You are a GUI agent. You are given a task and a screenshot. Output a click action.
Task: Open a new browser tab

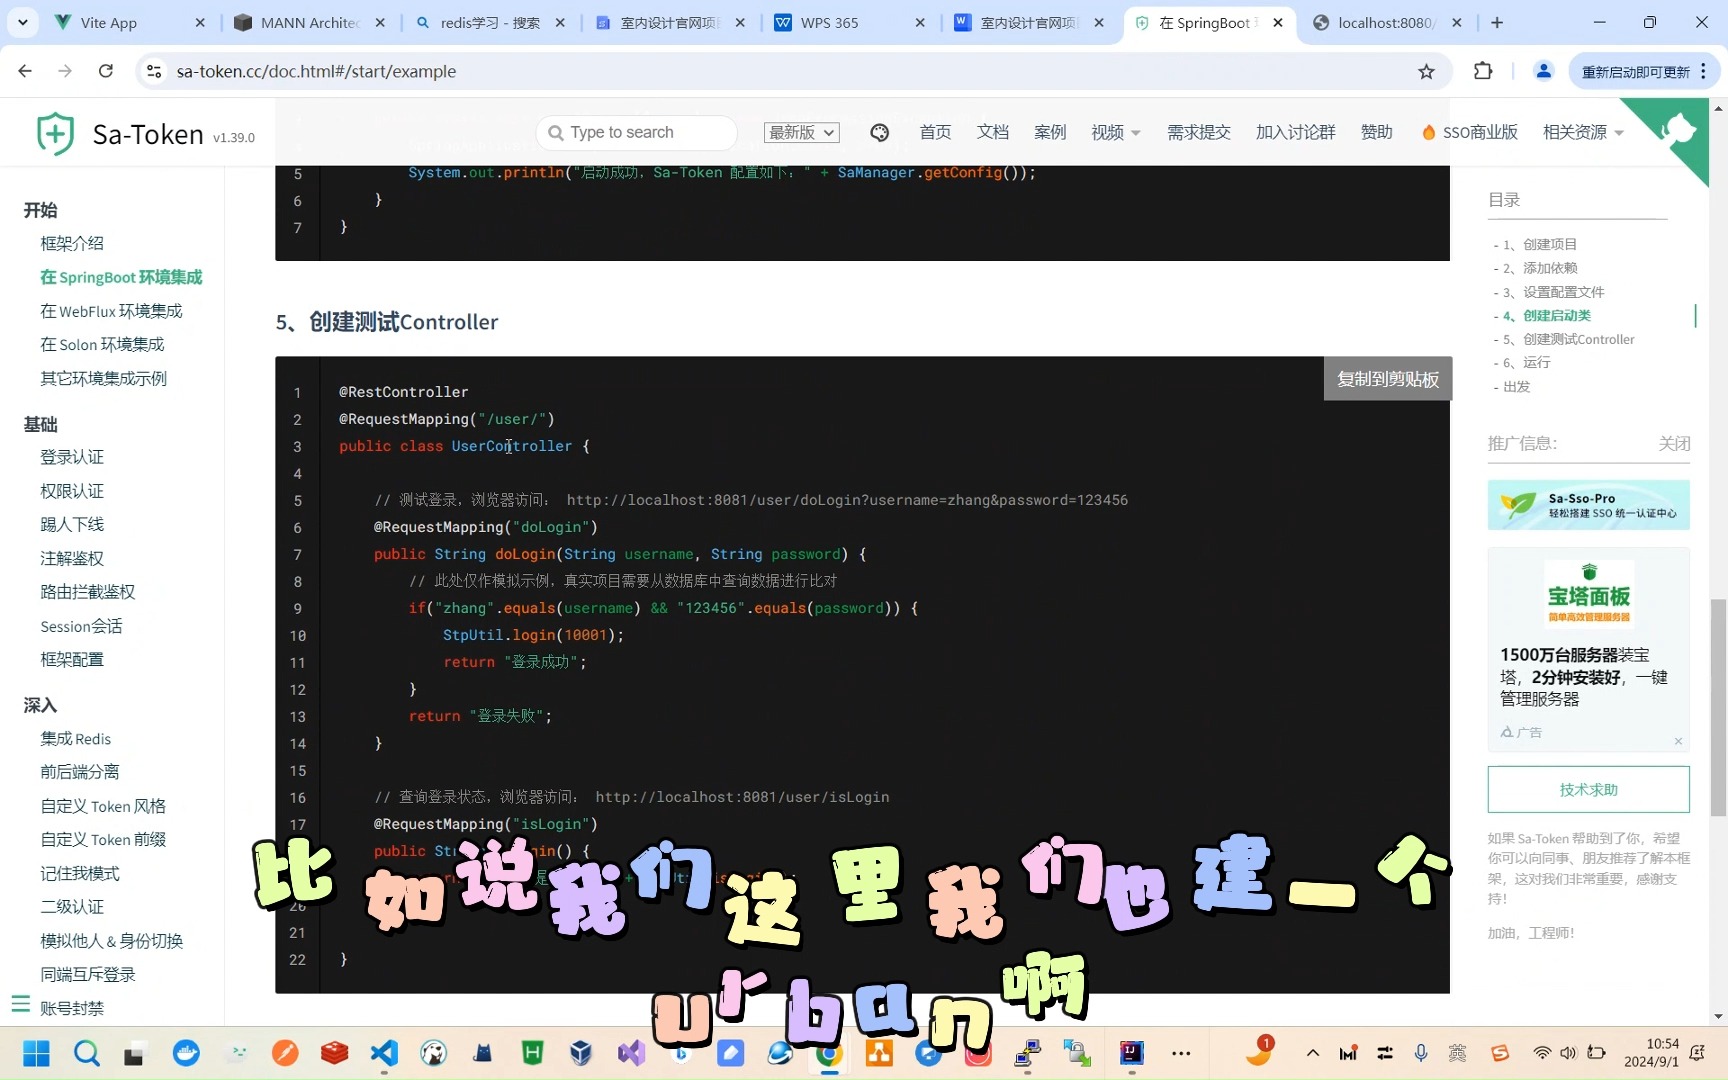click(1497, 22)
